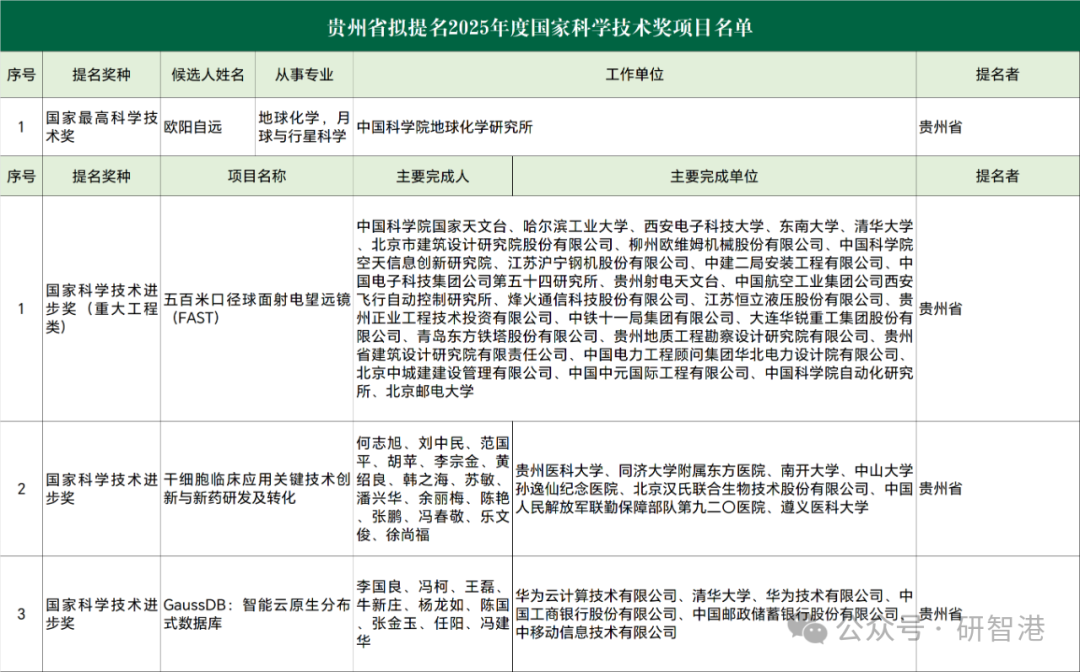This screenshot has width=1080, height=672.
Task: Click the "国家最高科学技术奖" award cell
Action: (101, 127)
